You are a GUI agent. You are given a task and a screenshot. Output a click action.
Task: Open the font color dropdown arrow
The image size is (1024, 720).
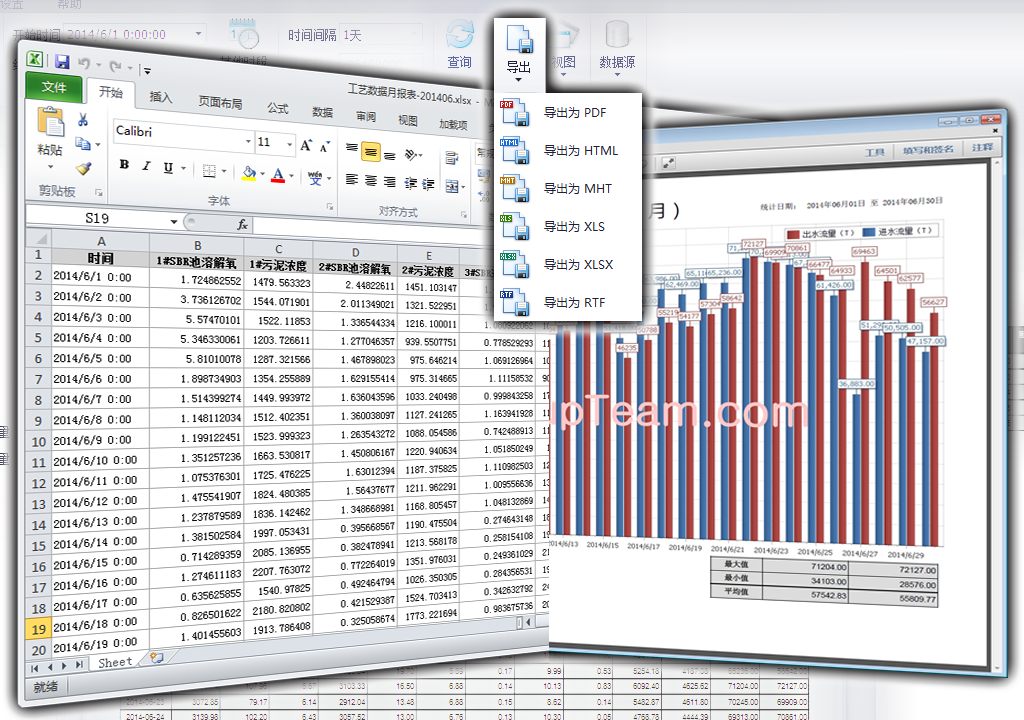pos(291,176)
